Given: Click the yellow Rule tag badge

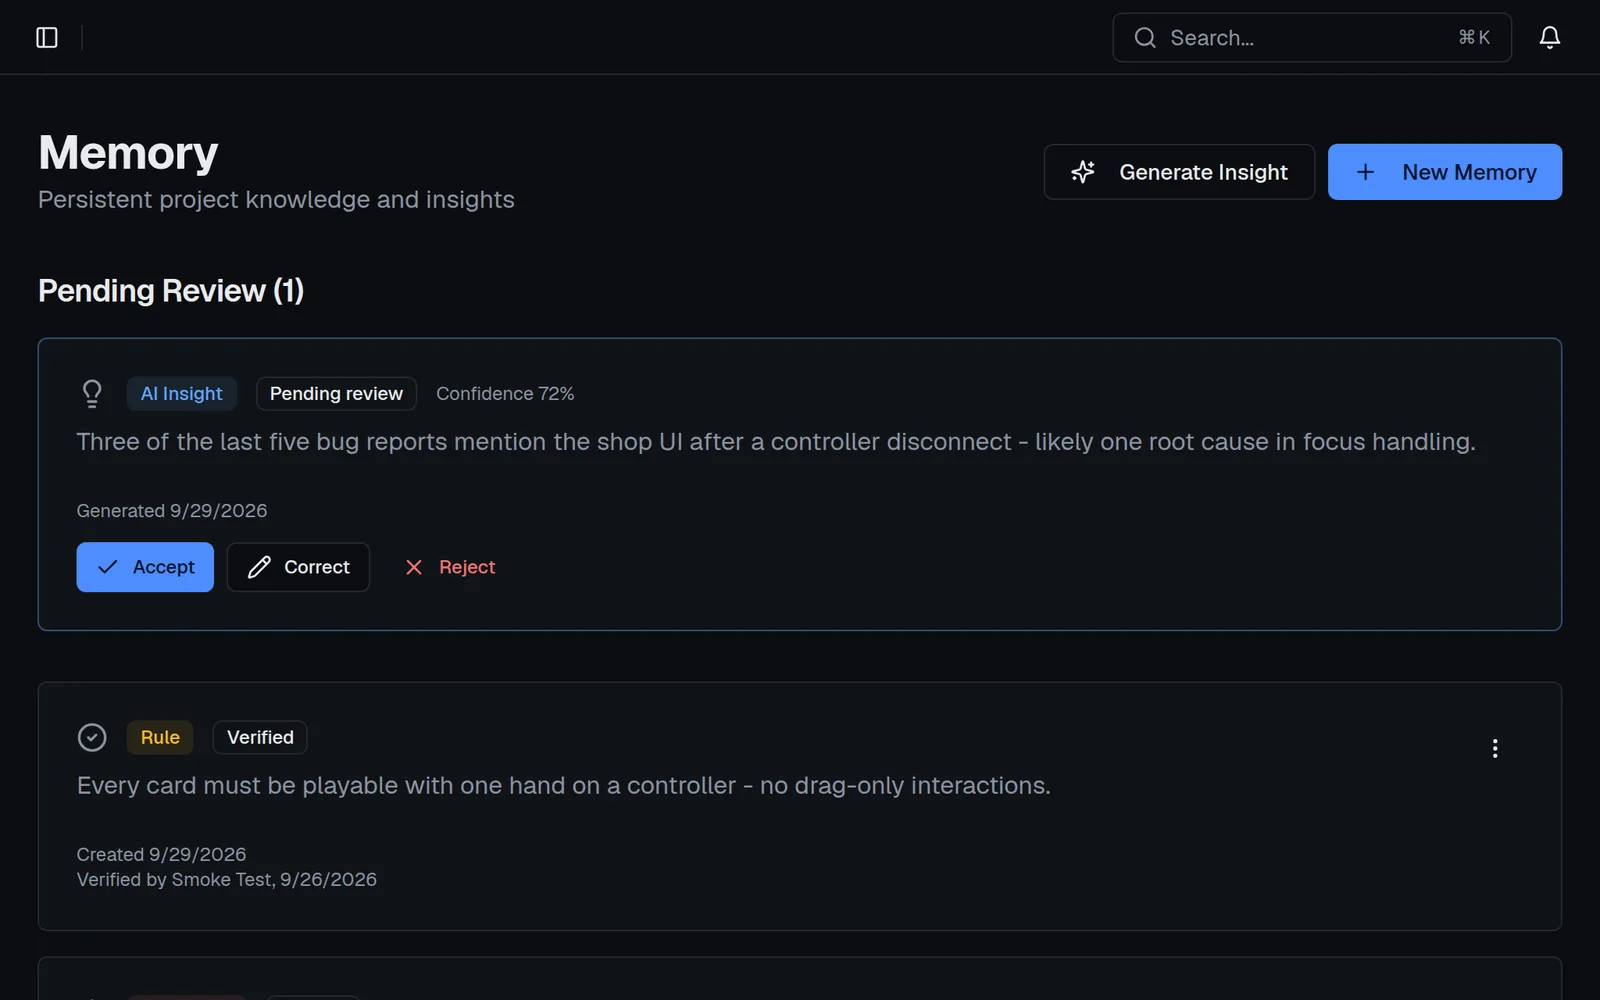Looking at the screenshot, I should tap(160, 738).
